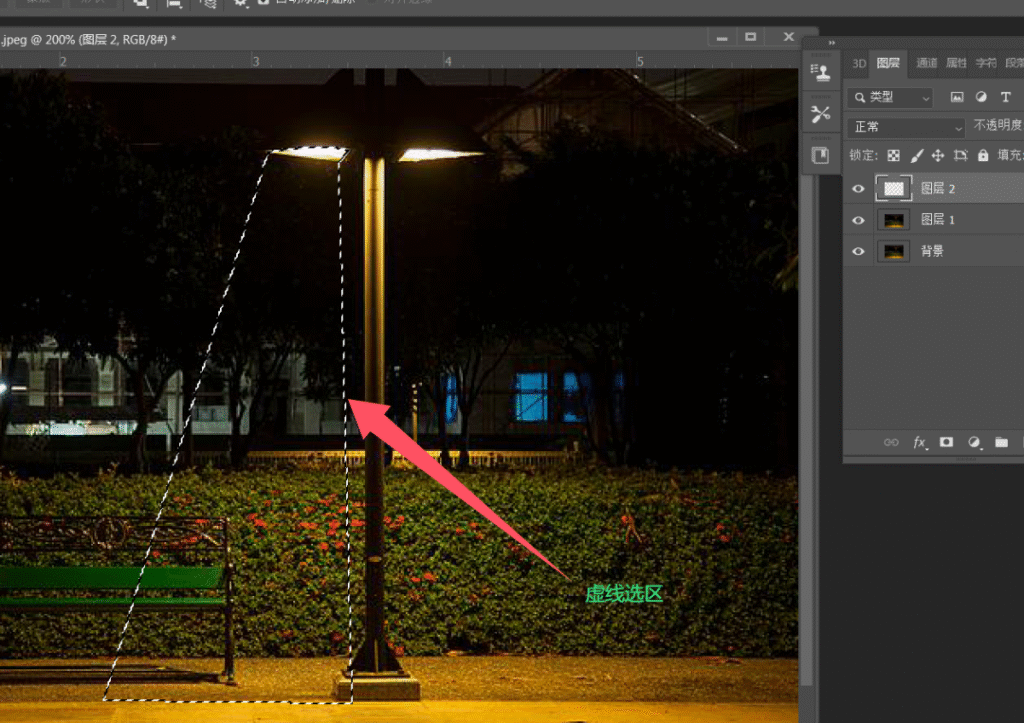Click the link layers chain icon
This screenshot has height=723, width=1024.
pos(891,442)
